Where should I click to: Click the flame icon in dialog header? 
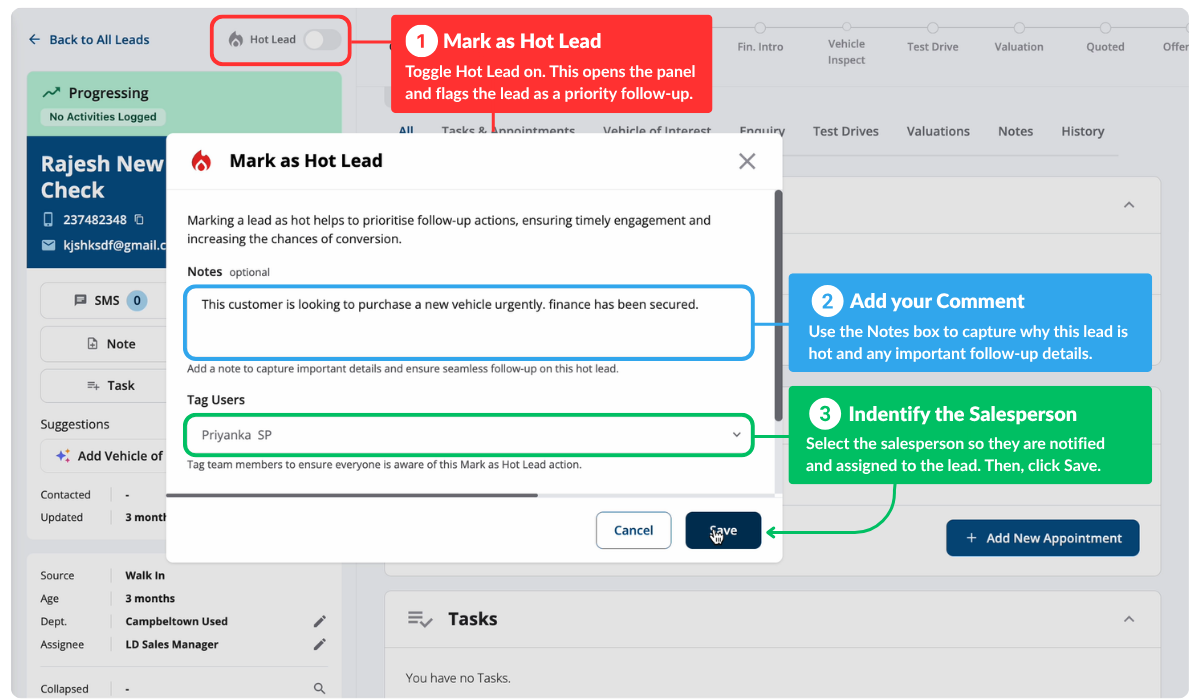(202, 161)
